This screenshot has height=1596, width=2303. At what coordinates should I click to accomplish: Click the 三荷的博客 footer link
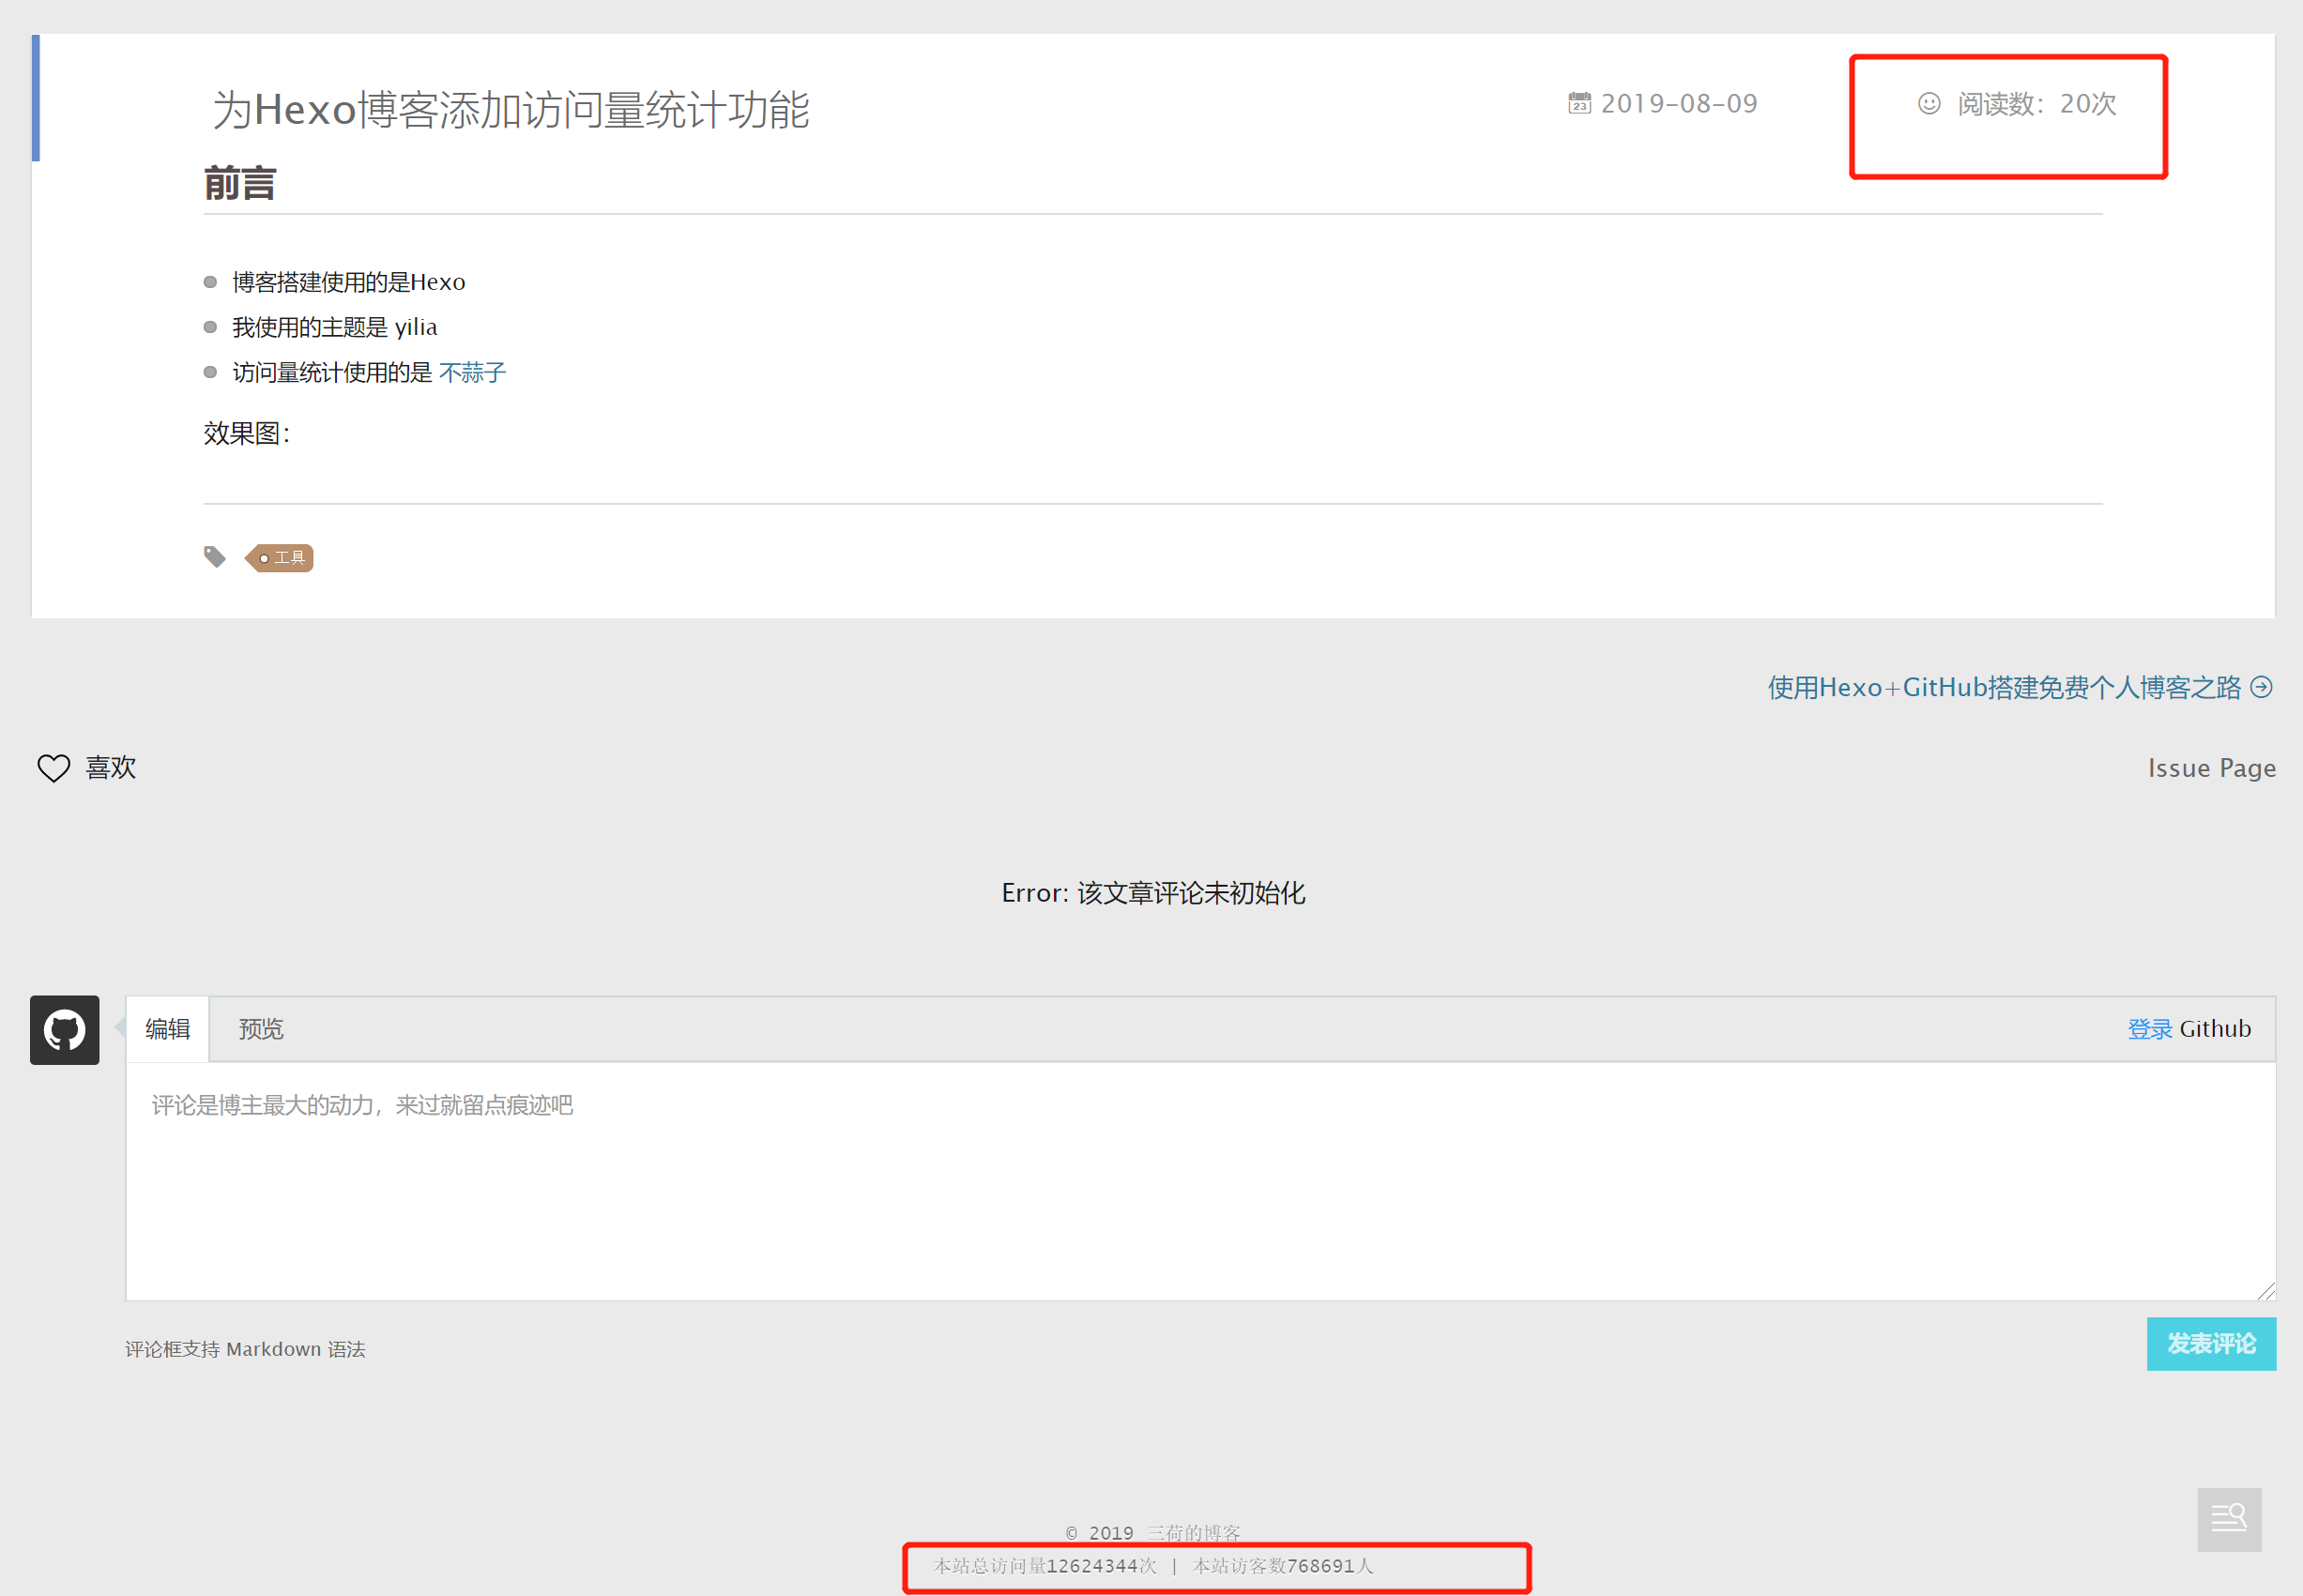[1192, 1532]
